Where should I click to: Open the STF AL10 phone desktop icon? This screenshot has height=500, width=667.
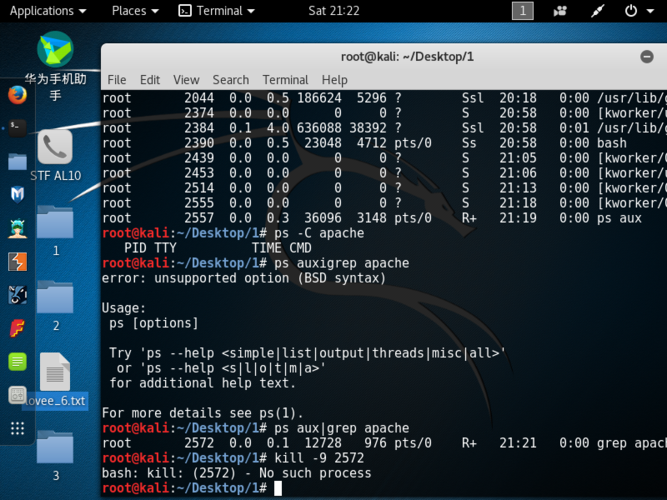coord(55,148)
